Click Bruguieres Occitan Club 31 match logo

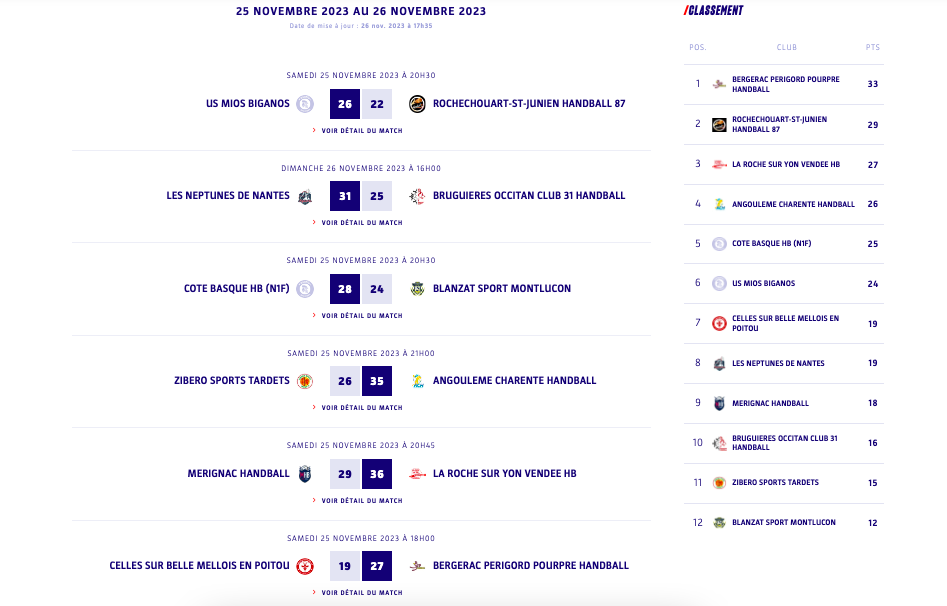pyautogui.click(x=417, y=196)
